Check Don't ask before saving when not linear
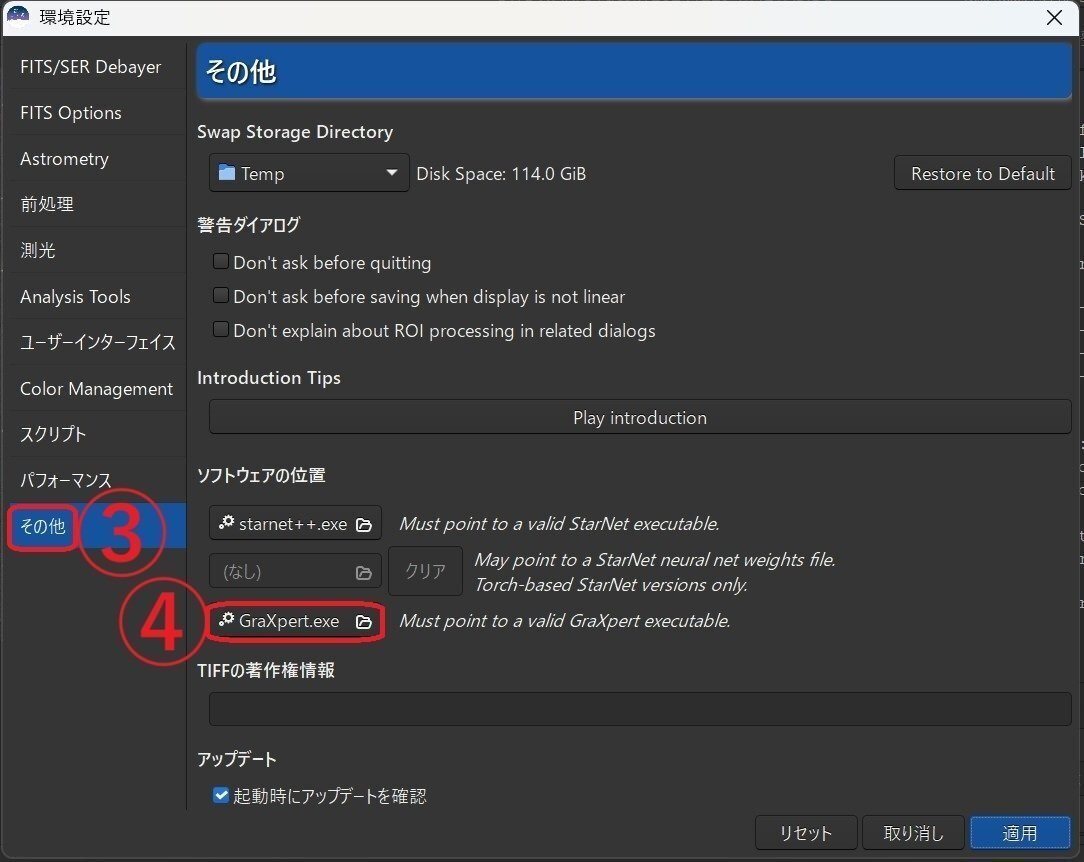1084x862 pixels. coord(220,296)
